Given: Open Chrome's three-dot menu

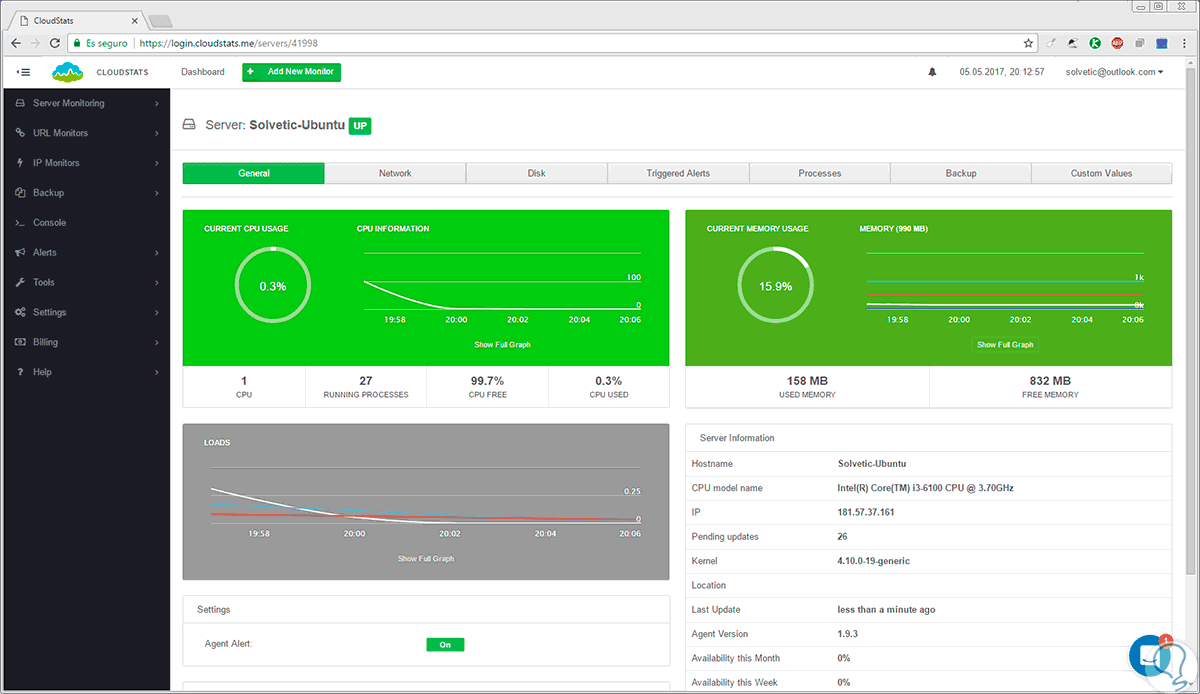Looking at the screenshot, I should tap(1183, 43).
